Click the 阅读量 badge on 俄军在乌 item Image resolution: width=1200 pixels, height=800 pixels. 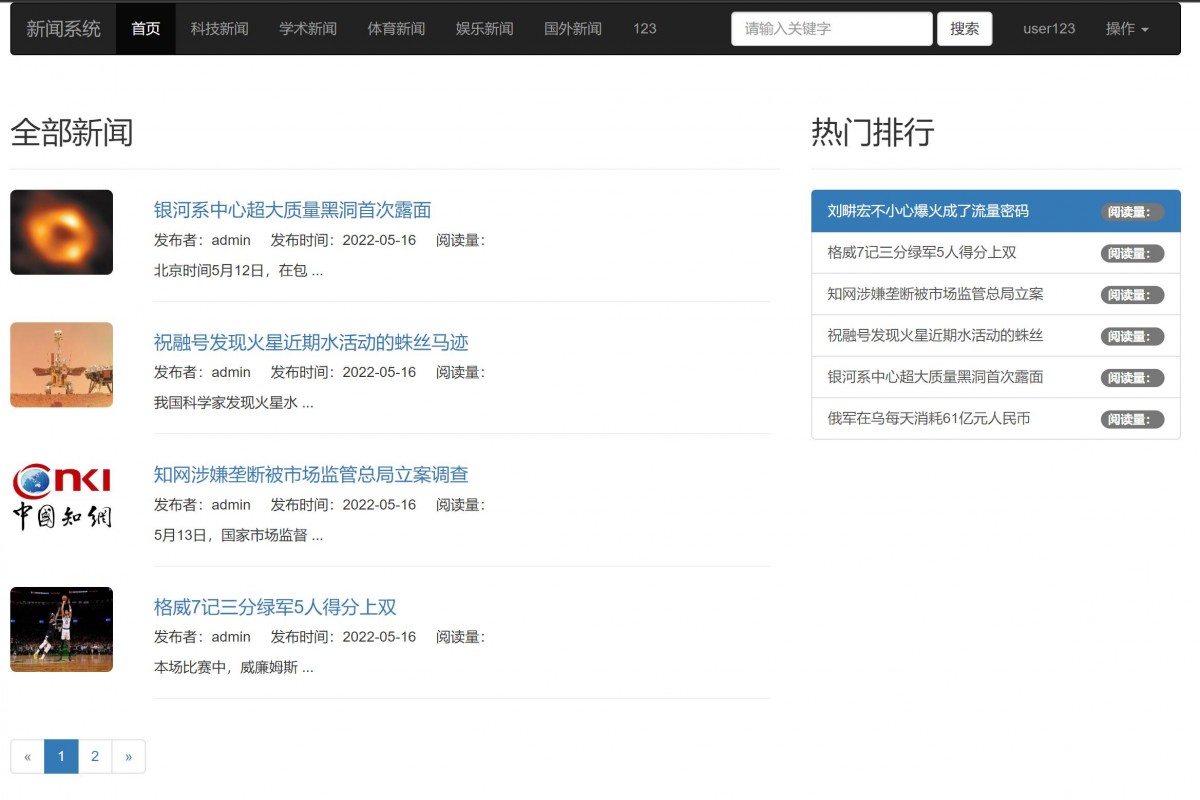1133,419
